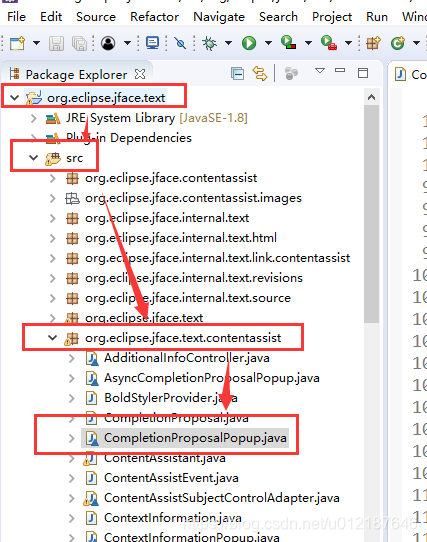The image size is (427, 542).
Task: Open the Package Explorer View Menu triangle
Action: point(320,71)
